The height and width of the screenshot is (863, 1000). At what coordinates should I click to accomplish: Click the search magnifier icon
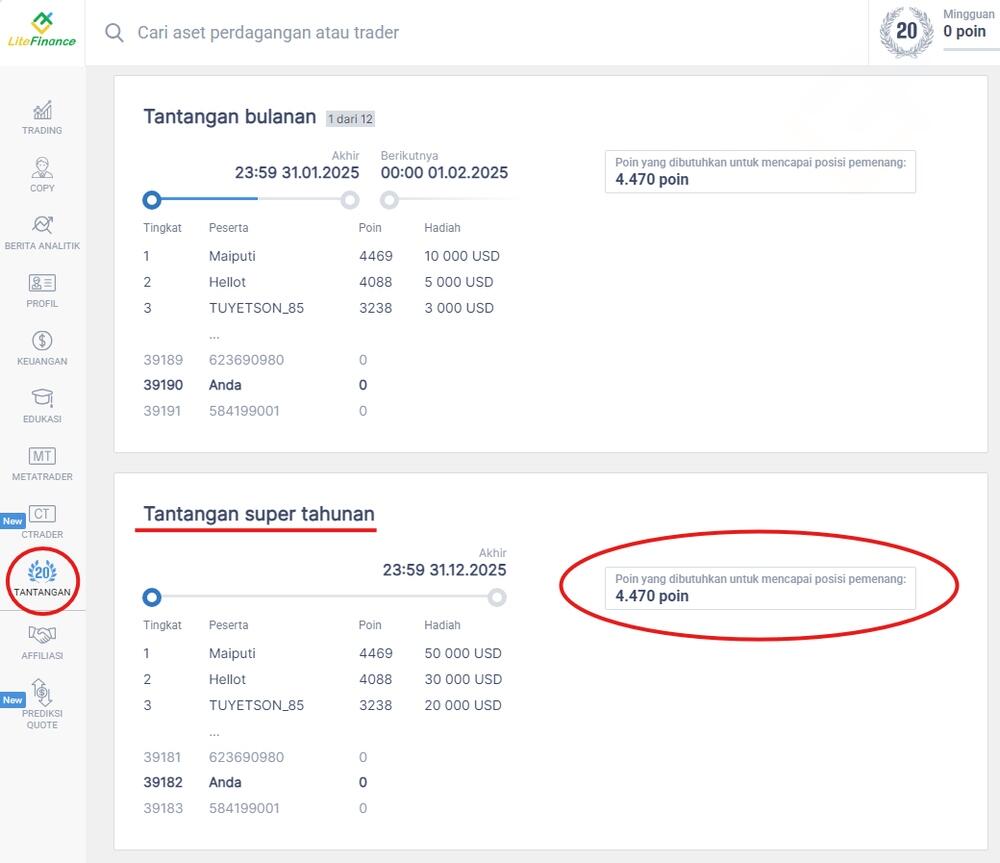(x=113, y=32)
